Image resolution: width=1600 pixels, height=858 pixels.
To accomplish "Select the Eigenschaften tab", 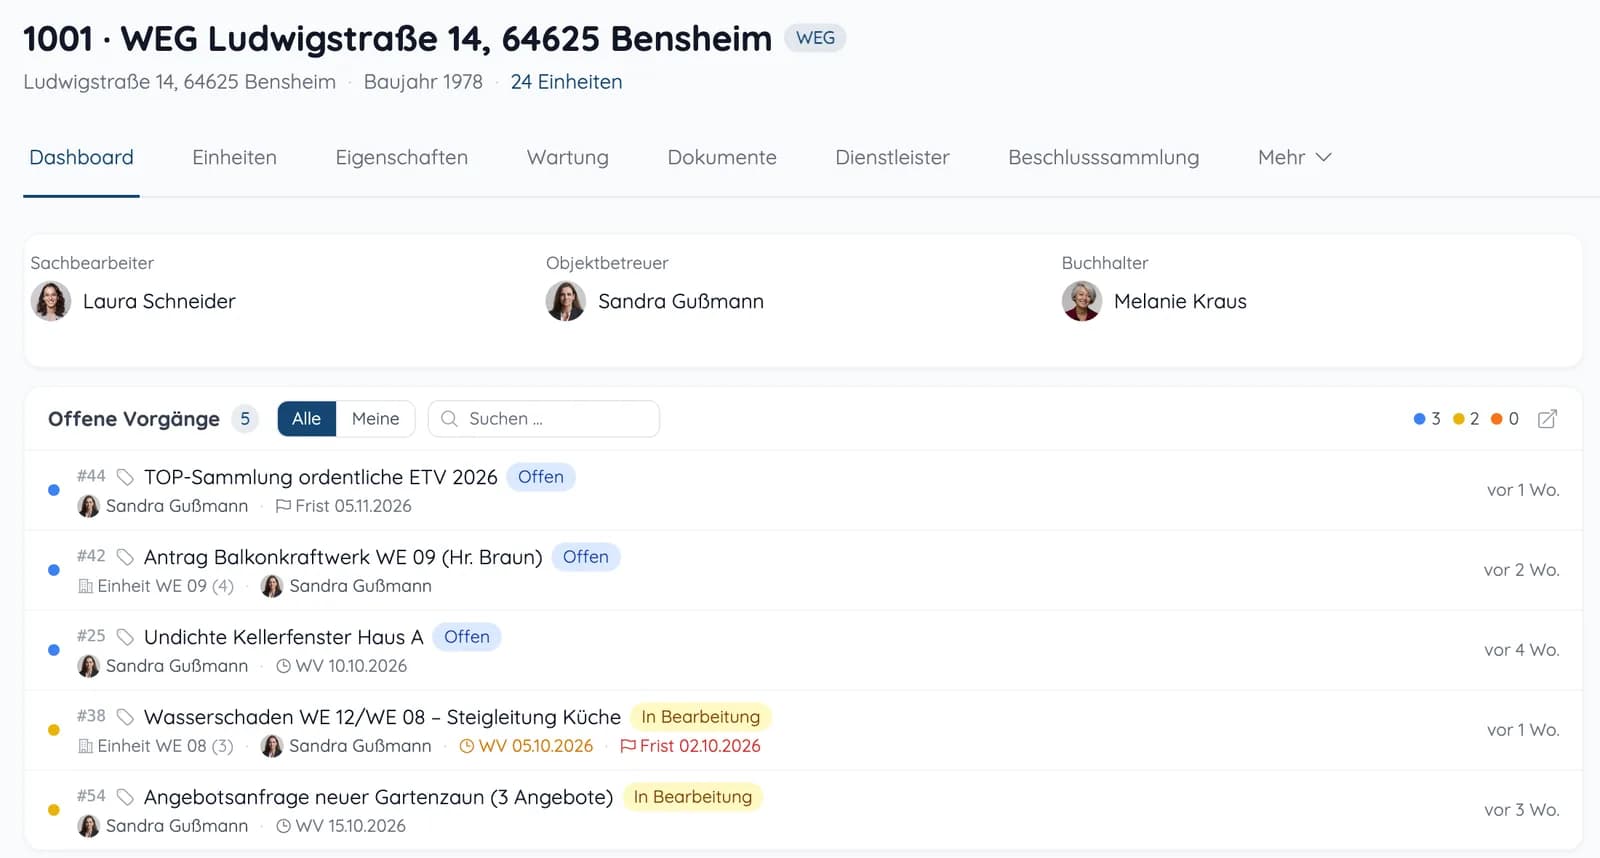I will pos(402,157).
